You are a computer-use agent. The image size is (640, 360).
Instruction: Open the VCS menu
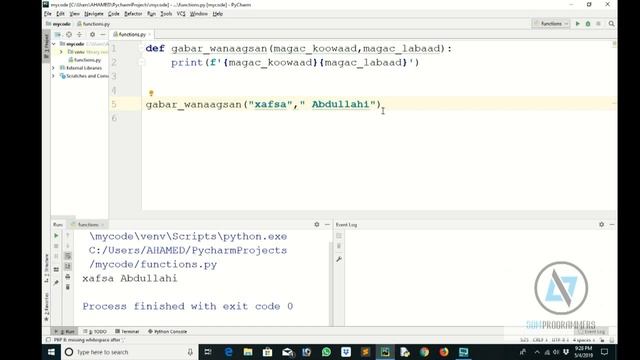tap(181, 14)
